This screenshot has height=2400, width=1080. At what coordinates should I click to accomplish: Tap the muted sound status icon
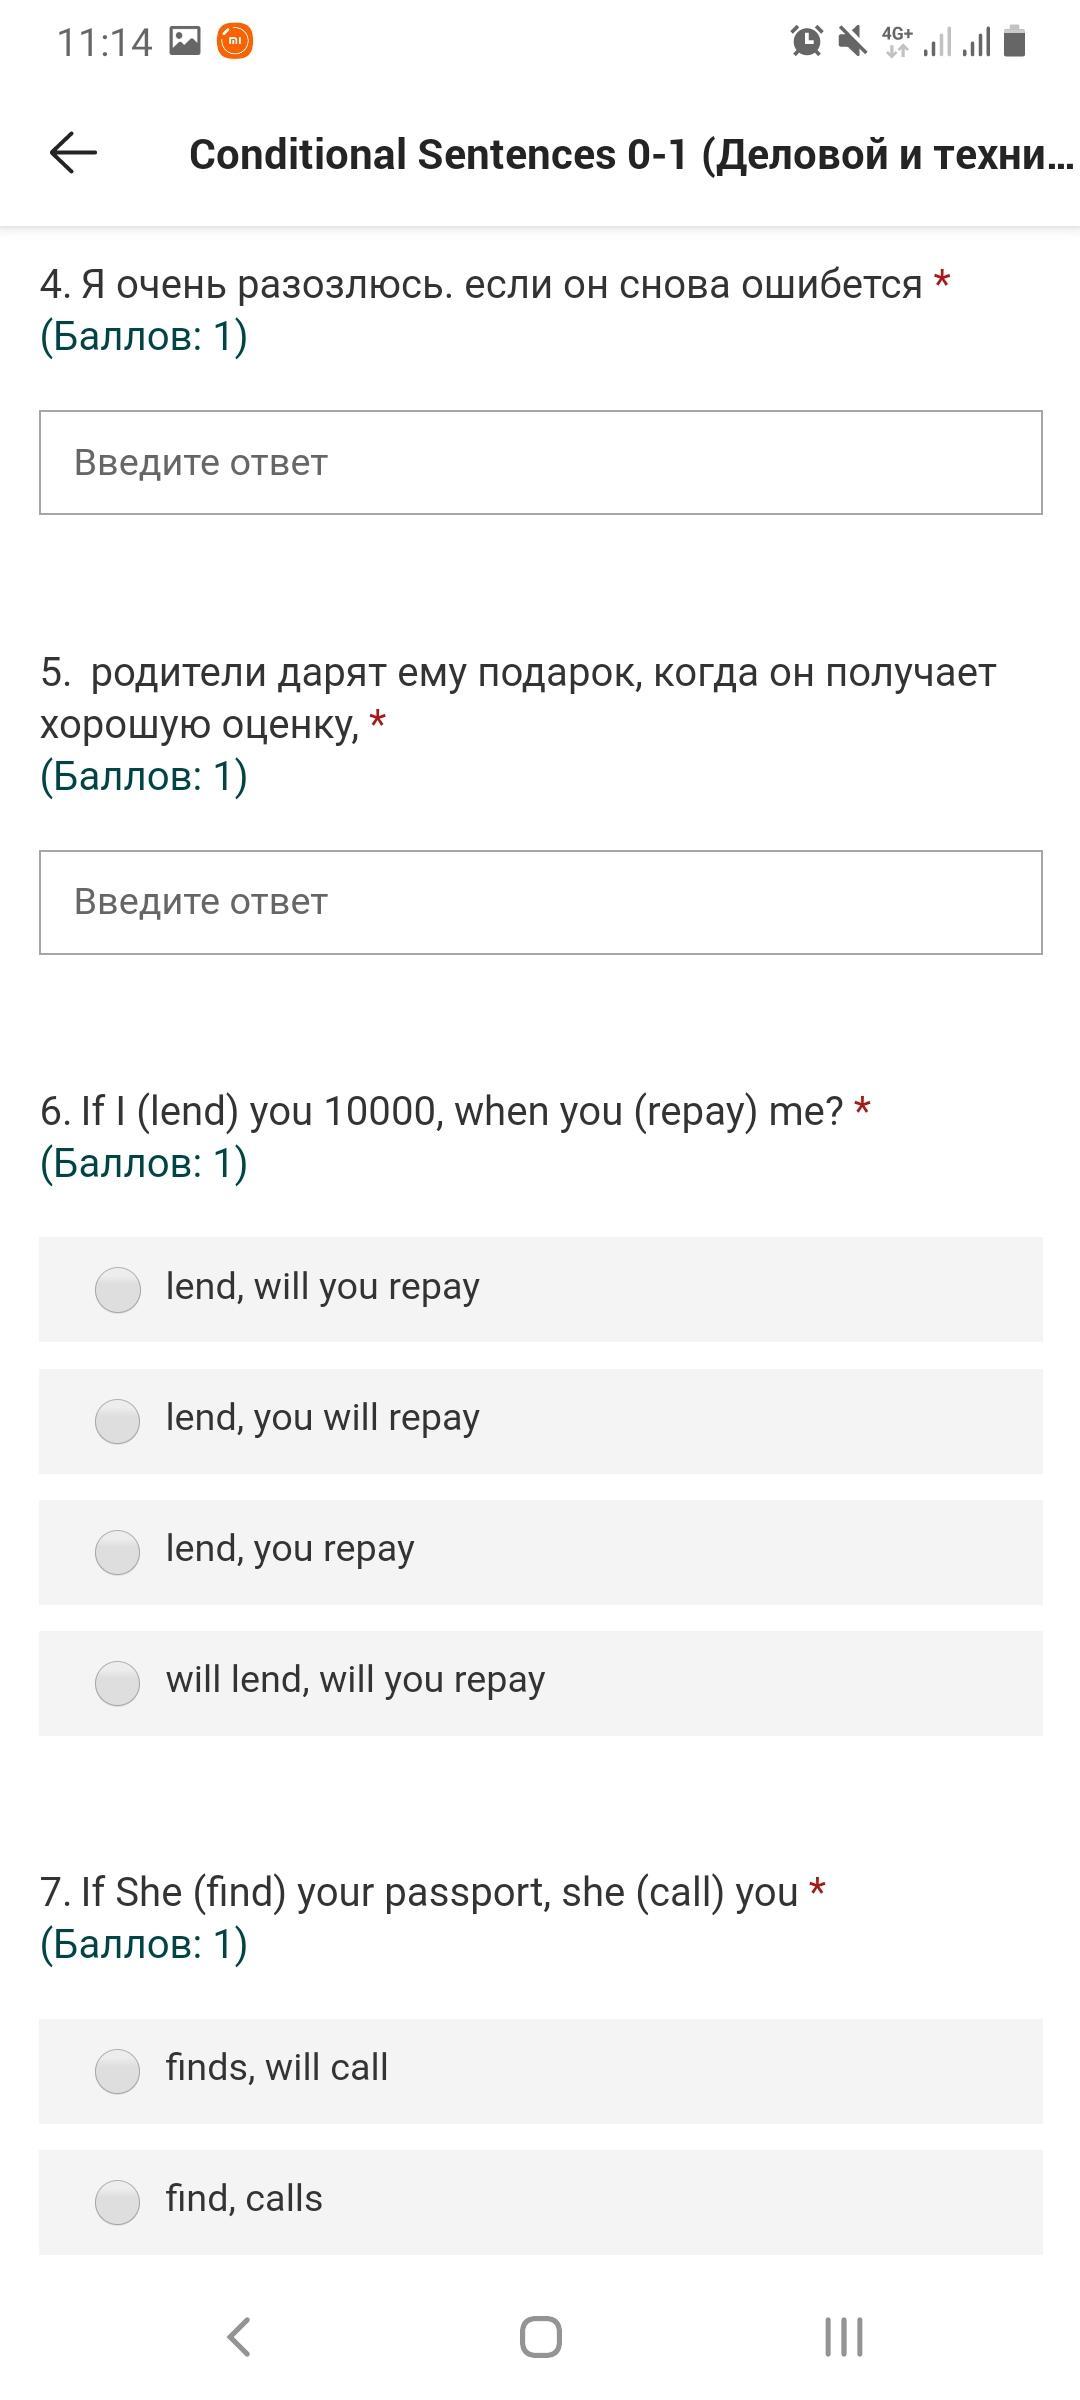point(852,41)
